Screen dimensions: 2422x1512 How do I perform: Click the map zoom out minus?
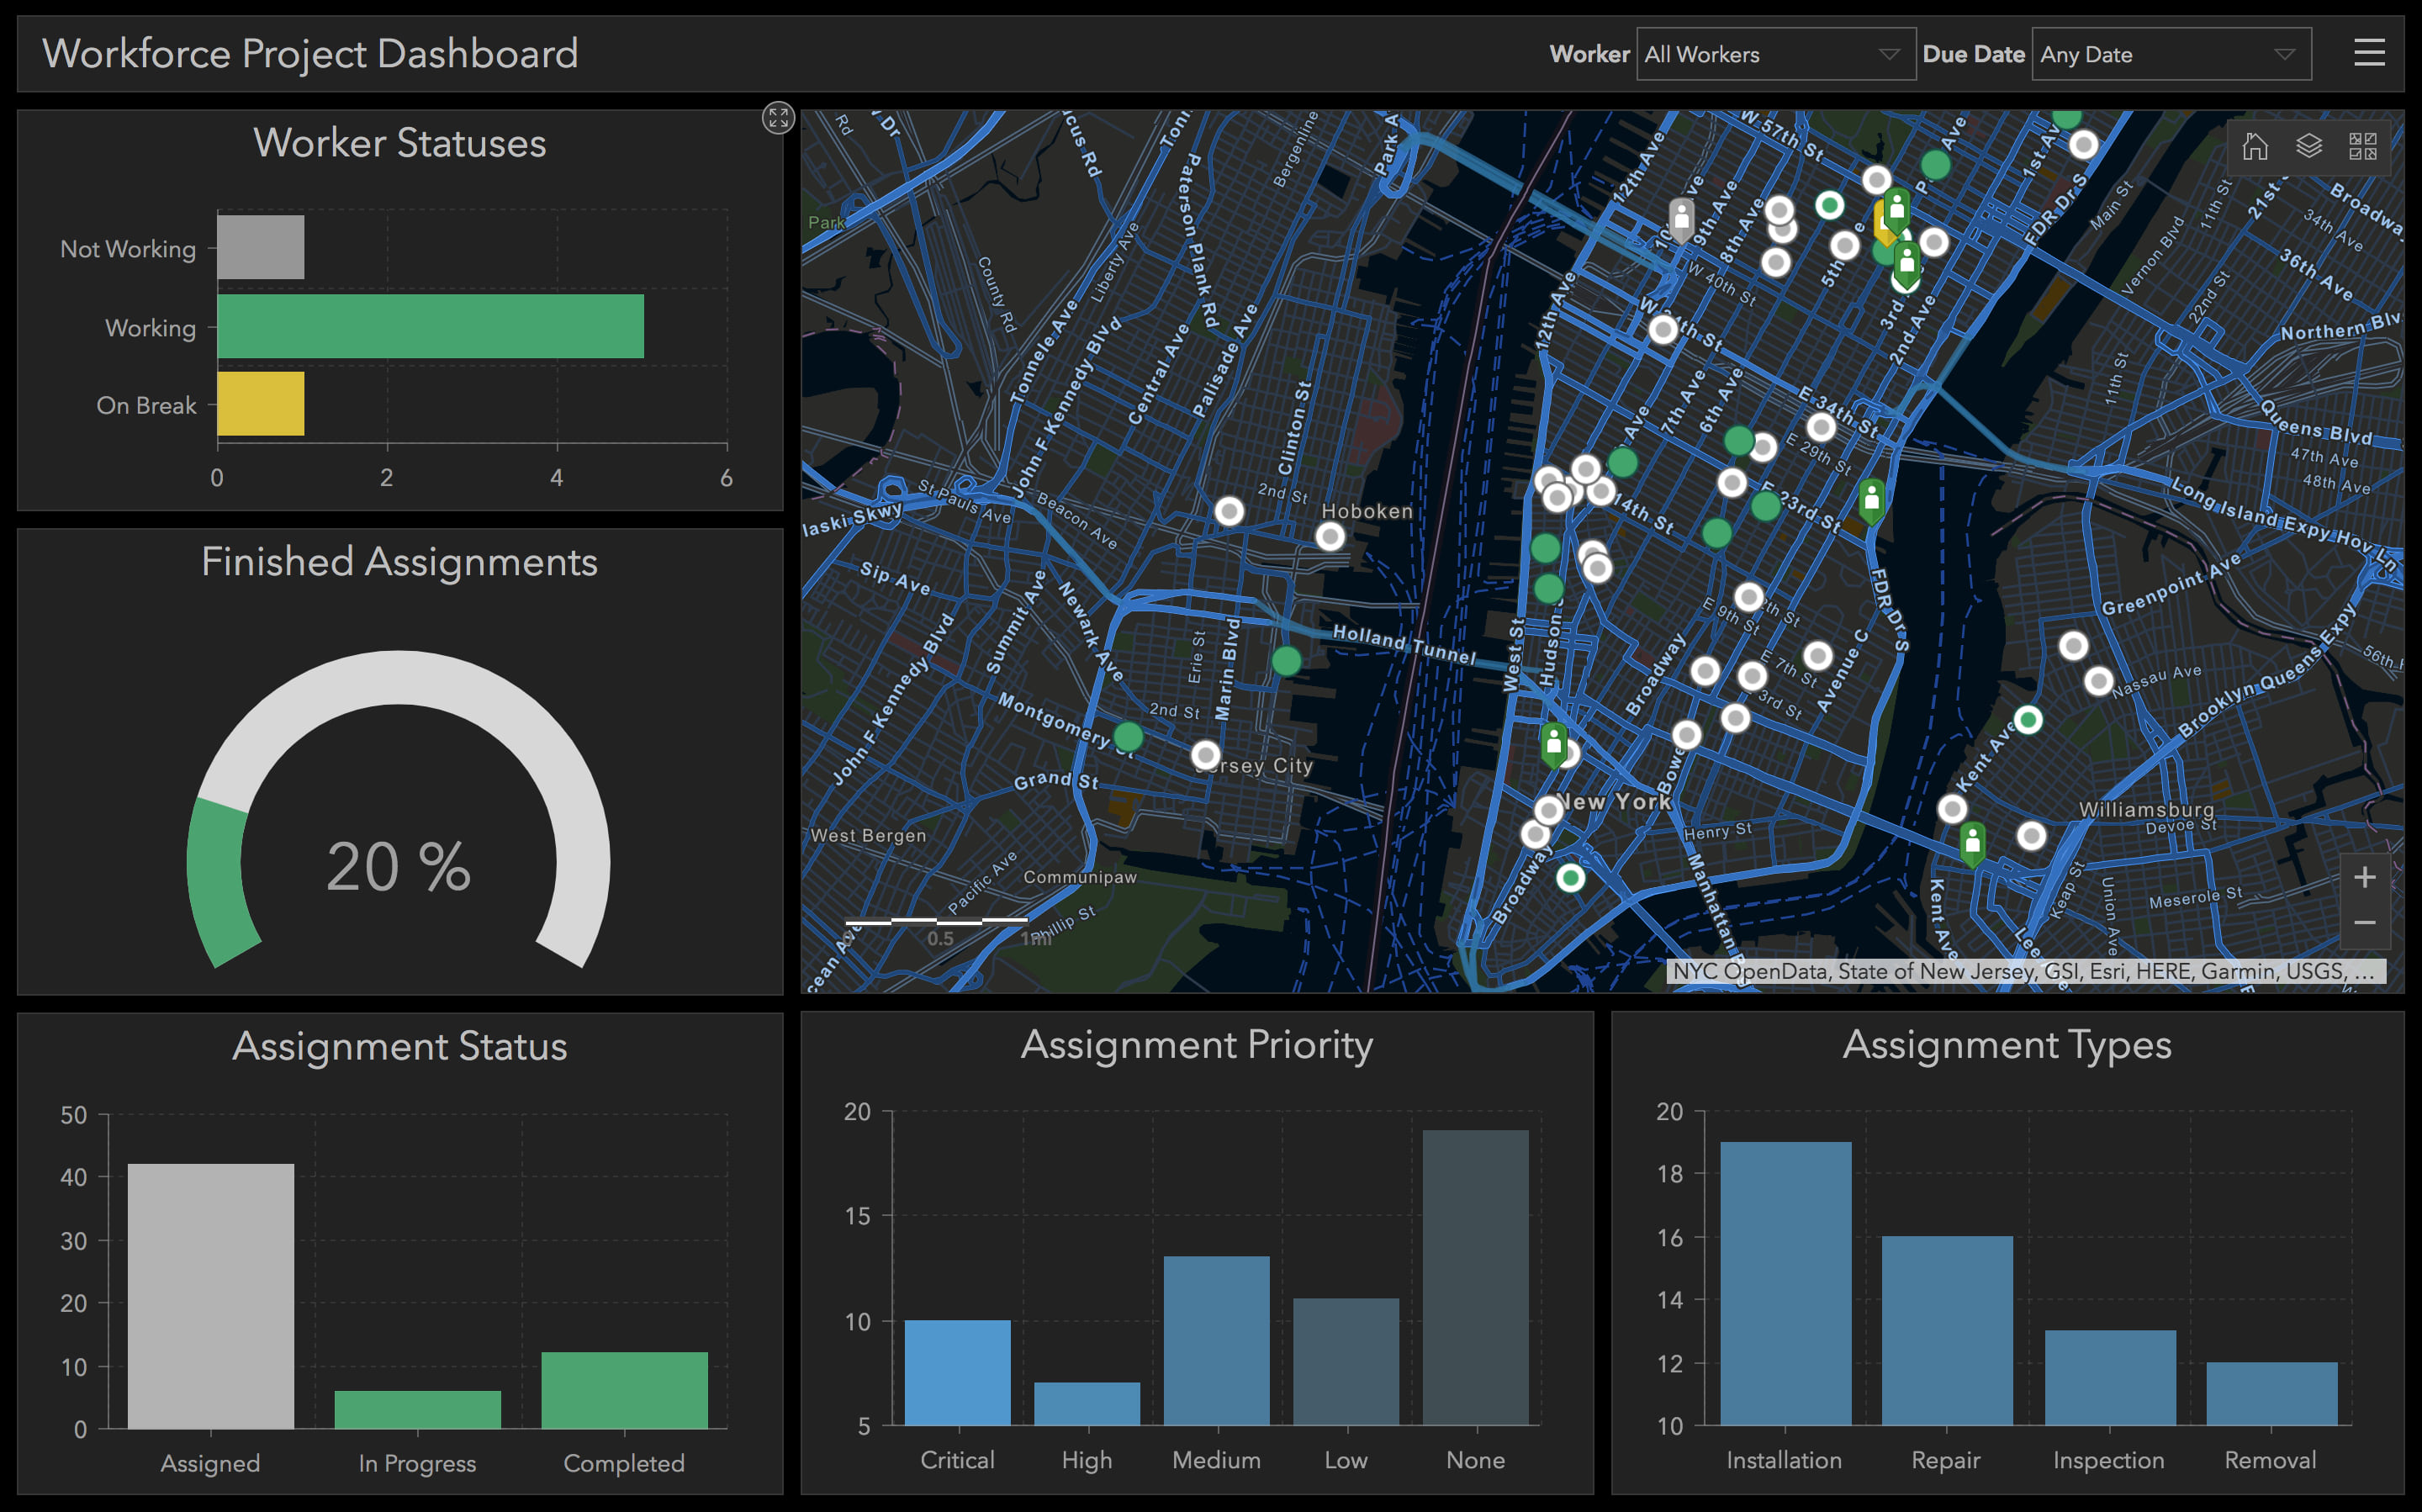(2365, 923)
